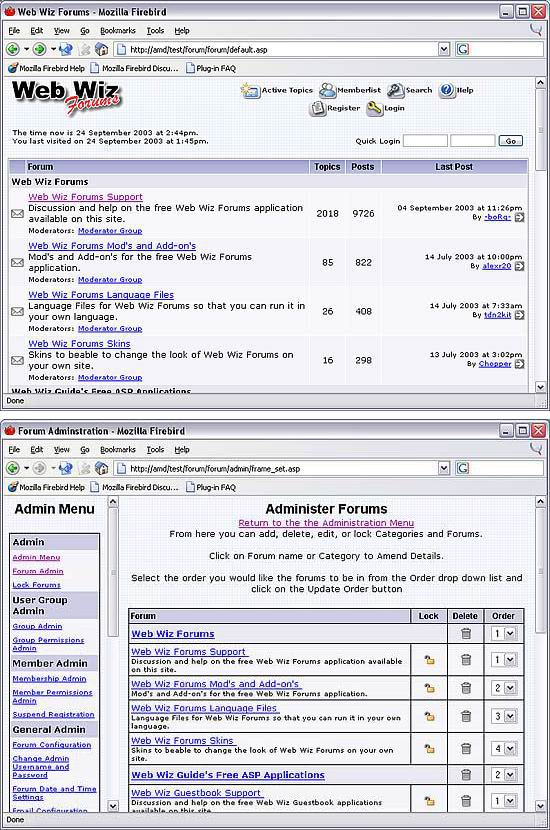Go to last post by Chopper arrow icon
This screenshot has height=830, width=550.
519,364
